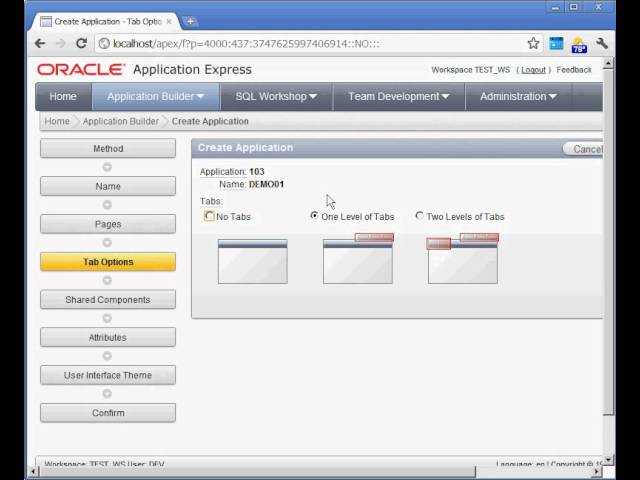
Task: Expand the Team Development dropdown arrow
Action: (445, 97)
